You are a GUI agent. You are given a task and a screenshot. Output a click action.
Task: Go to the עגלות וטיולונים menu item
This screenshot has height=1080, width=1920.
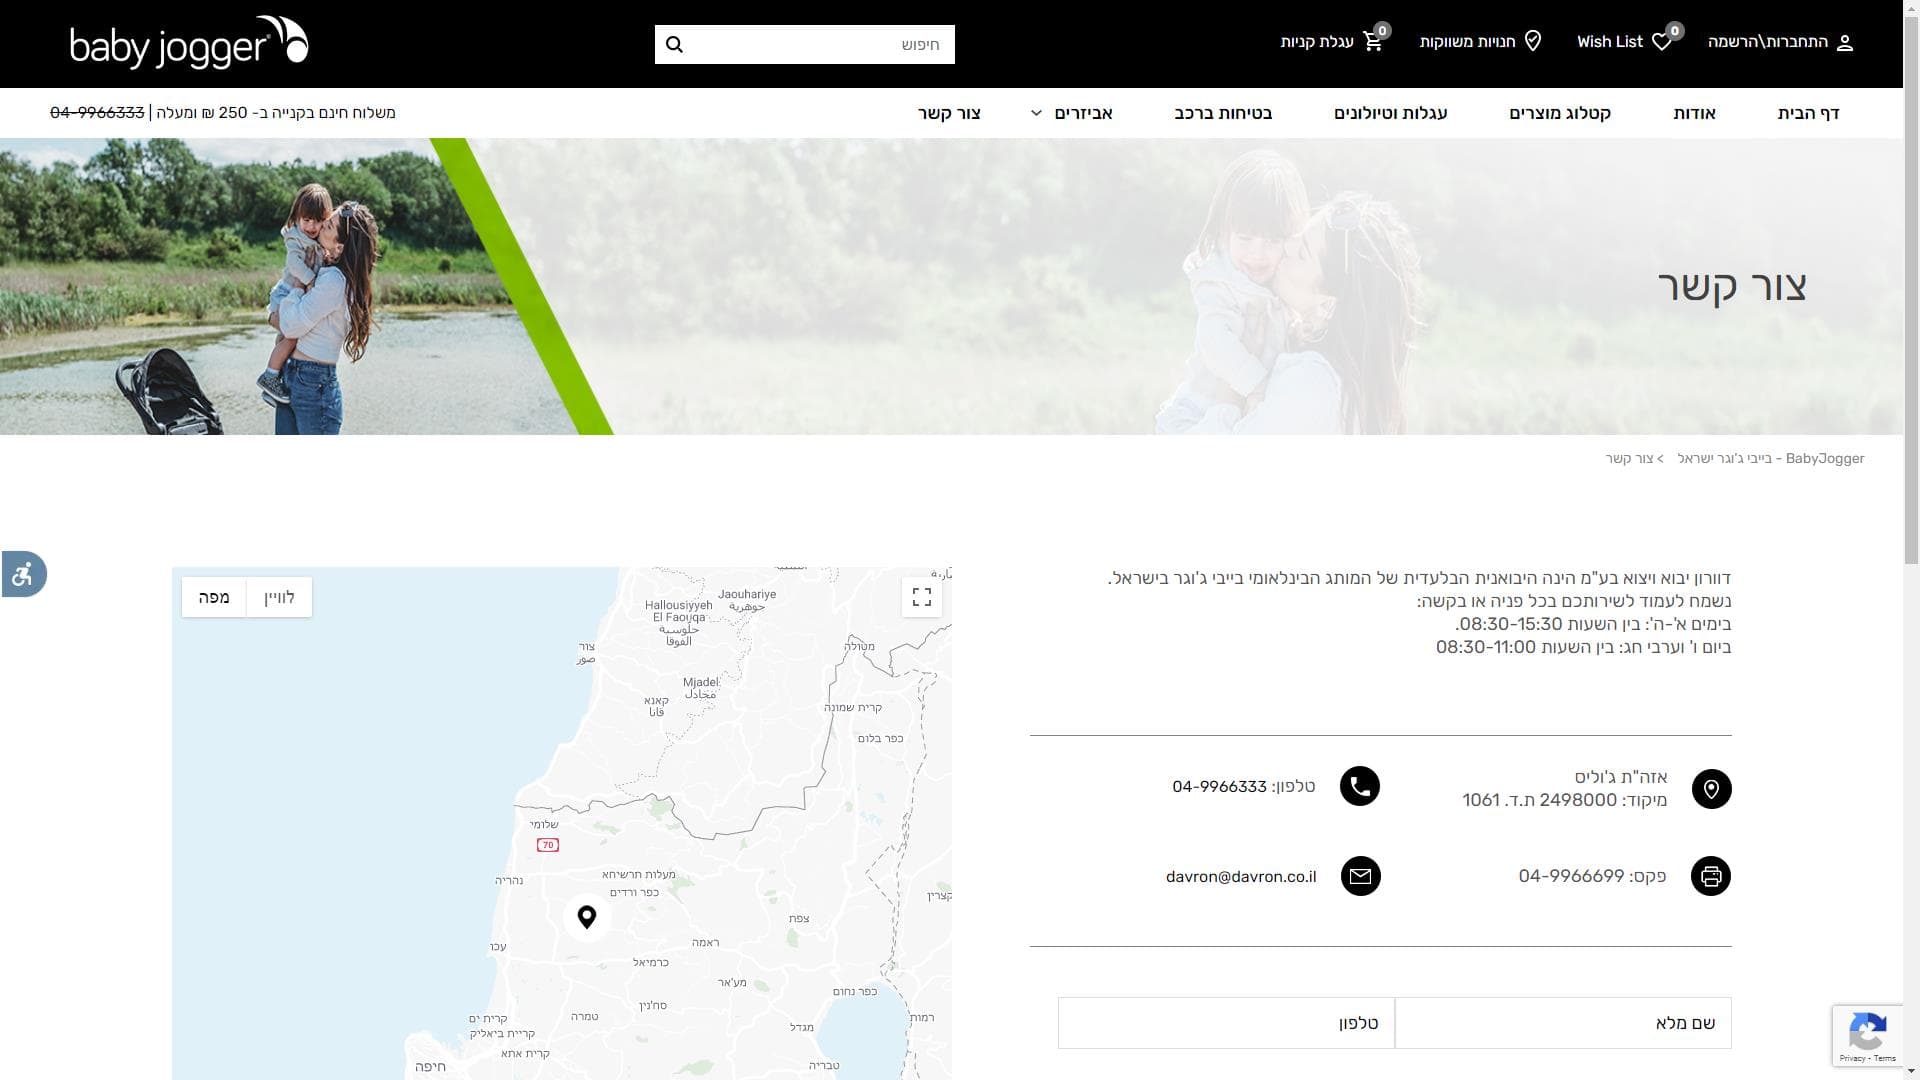(1390, 113)
